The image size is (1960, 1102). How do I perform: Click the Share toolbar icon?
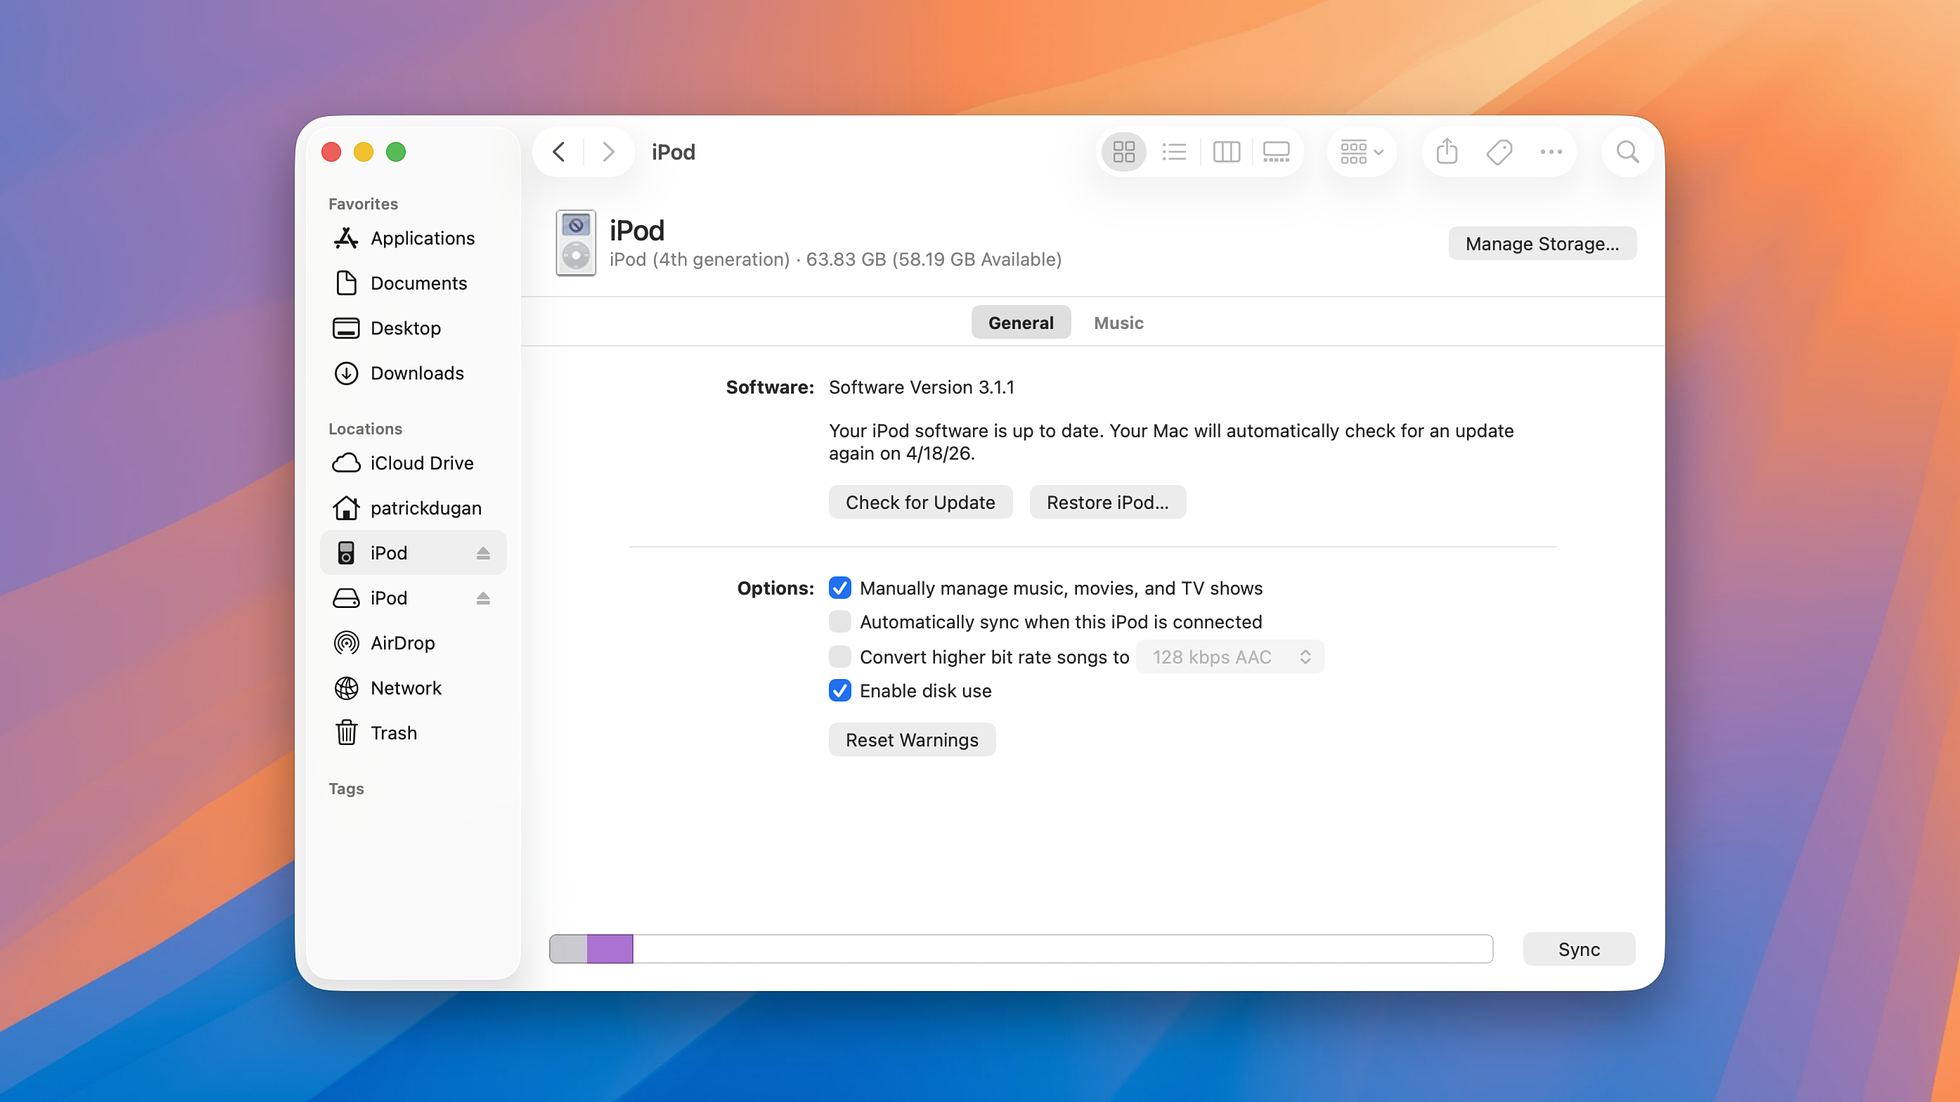point(1447,152)
